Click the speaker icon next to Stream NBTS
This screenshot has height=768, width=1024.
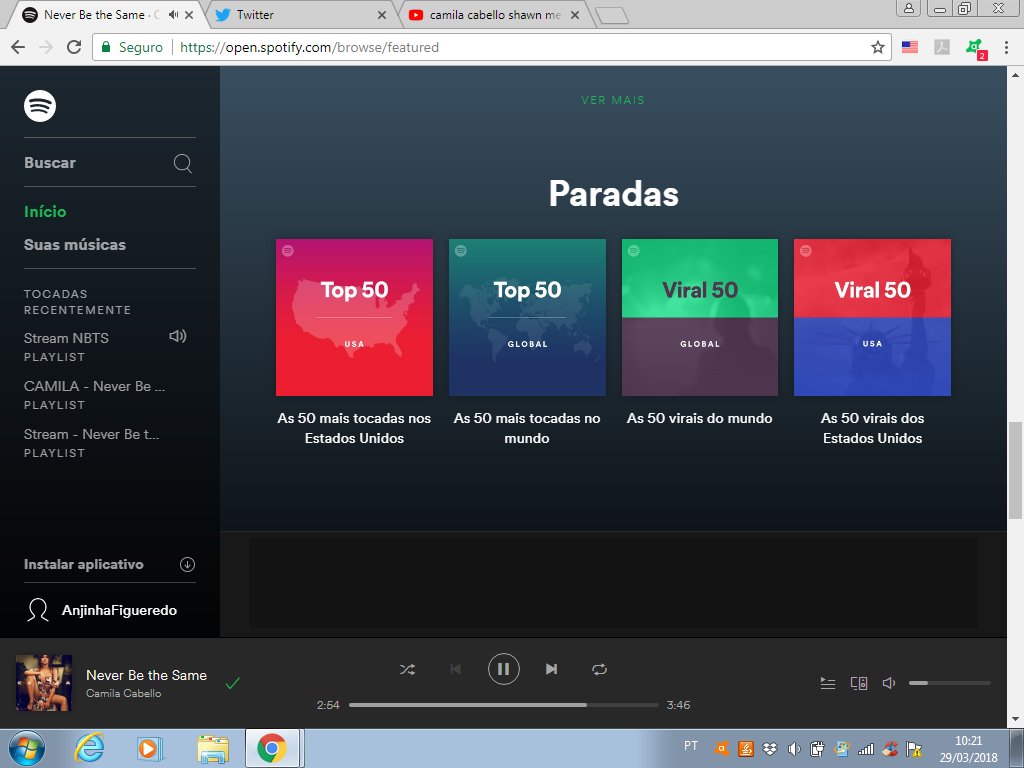pyautogui.click(x=178, y=336)
